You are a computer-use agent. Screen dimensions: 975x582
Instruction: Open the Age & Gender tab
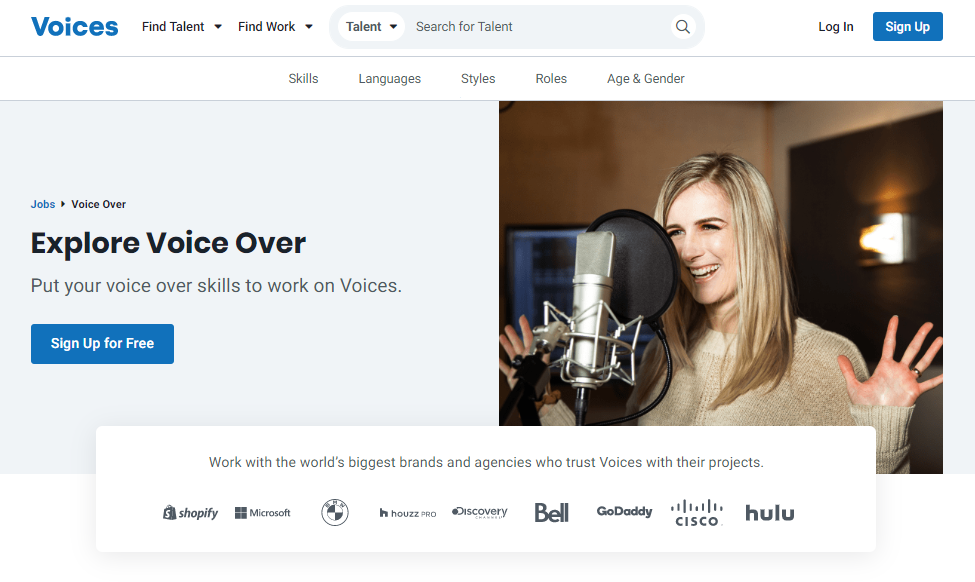click(646, 79)
